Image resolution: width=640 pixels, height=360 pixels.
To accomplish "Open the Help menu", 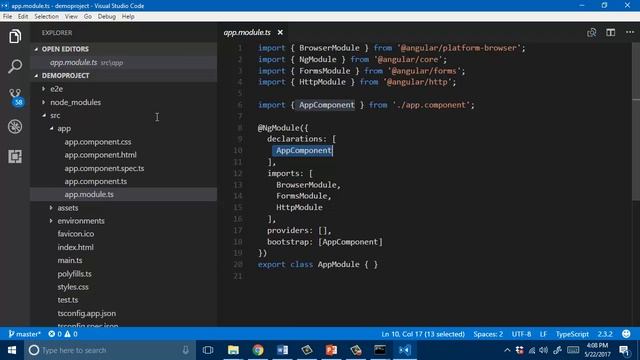I will click(x=128, y=17).
